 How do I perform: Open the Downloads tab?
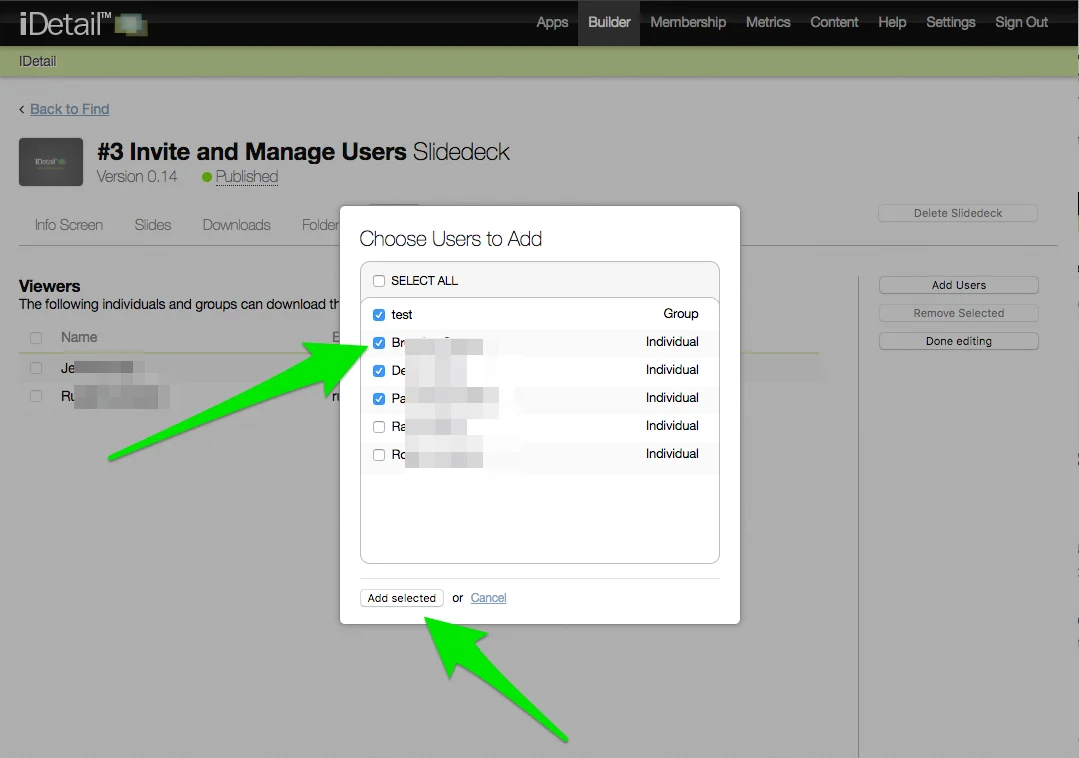coord(236,225)
